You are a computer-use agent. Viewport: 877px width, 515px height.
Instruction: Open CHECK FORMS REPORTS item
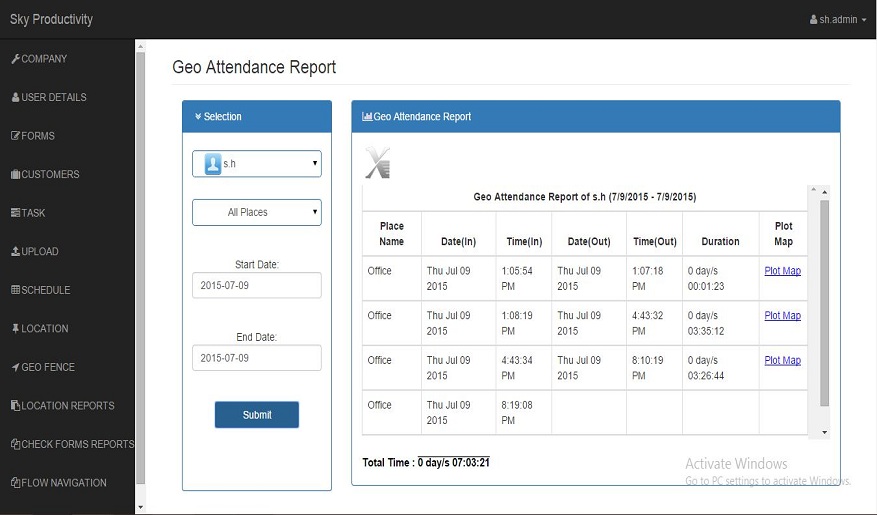(x=73, y=445)
